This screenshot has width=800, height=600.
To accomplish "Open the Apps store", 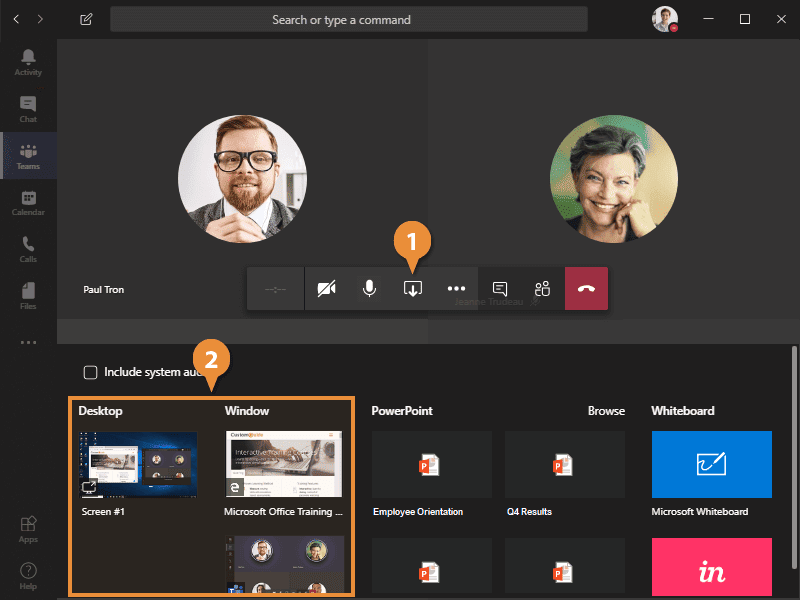I will tap(28, 530).
